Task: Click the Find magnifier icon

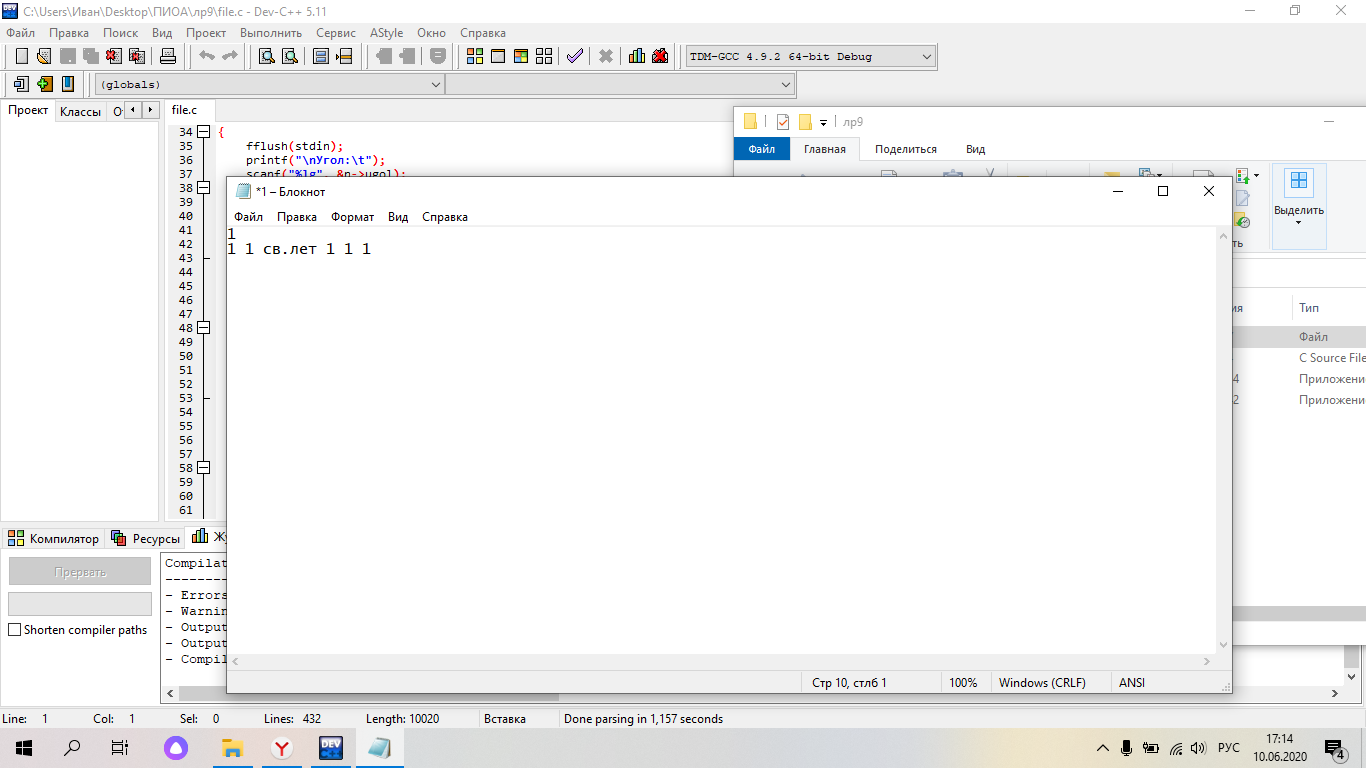Action: click(x=267, y=56)
